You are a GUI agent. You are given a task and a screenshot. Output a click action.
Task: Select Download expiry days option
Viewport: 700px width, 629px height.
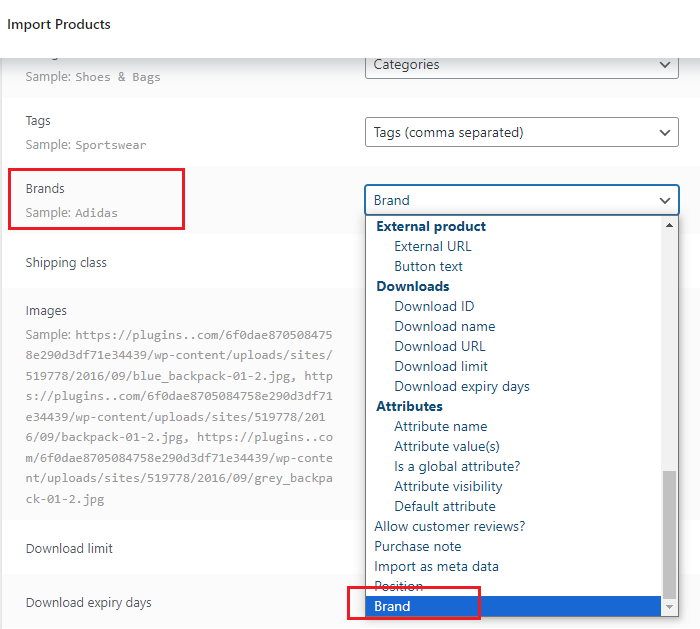click(x=461, y=386)
